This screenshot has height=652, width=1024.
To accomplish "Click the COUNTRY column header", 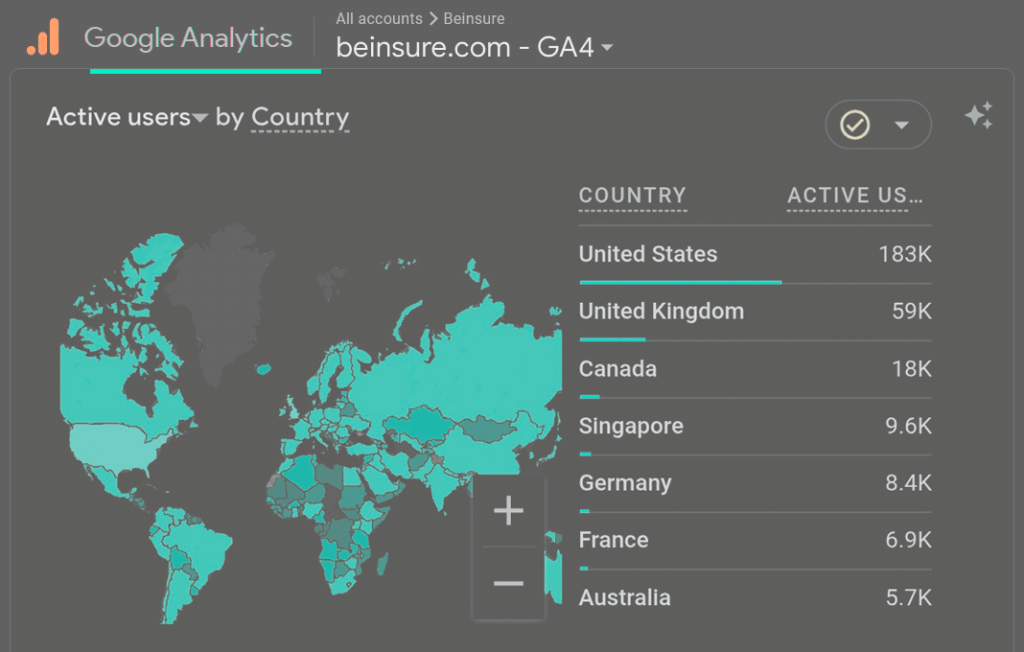I will coord(632,195).
